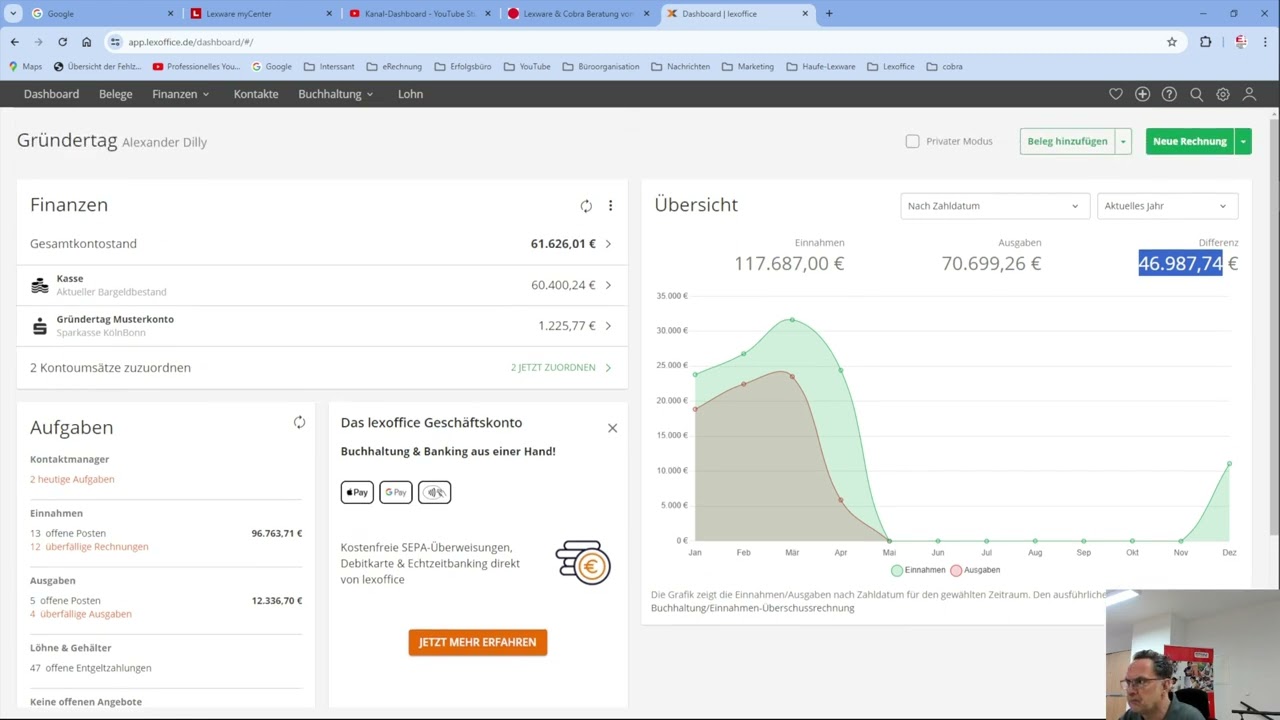The height and width of the screenshot is (720, 1280).
Task: Toggle the Ausgaben legend series
Action: click(975, 570)
